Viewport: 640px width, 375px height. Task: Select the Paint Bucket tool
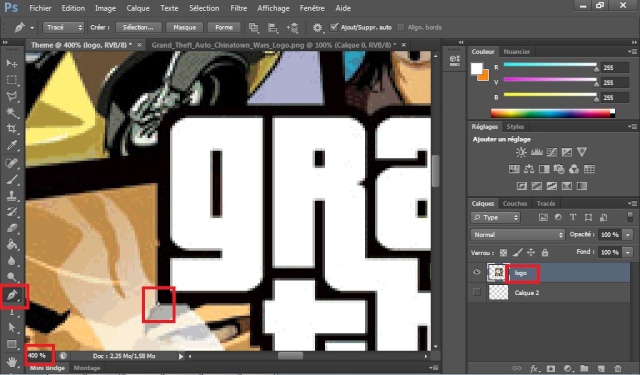pos(12,244)
